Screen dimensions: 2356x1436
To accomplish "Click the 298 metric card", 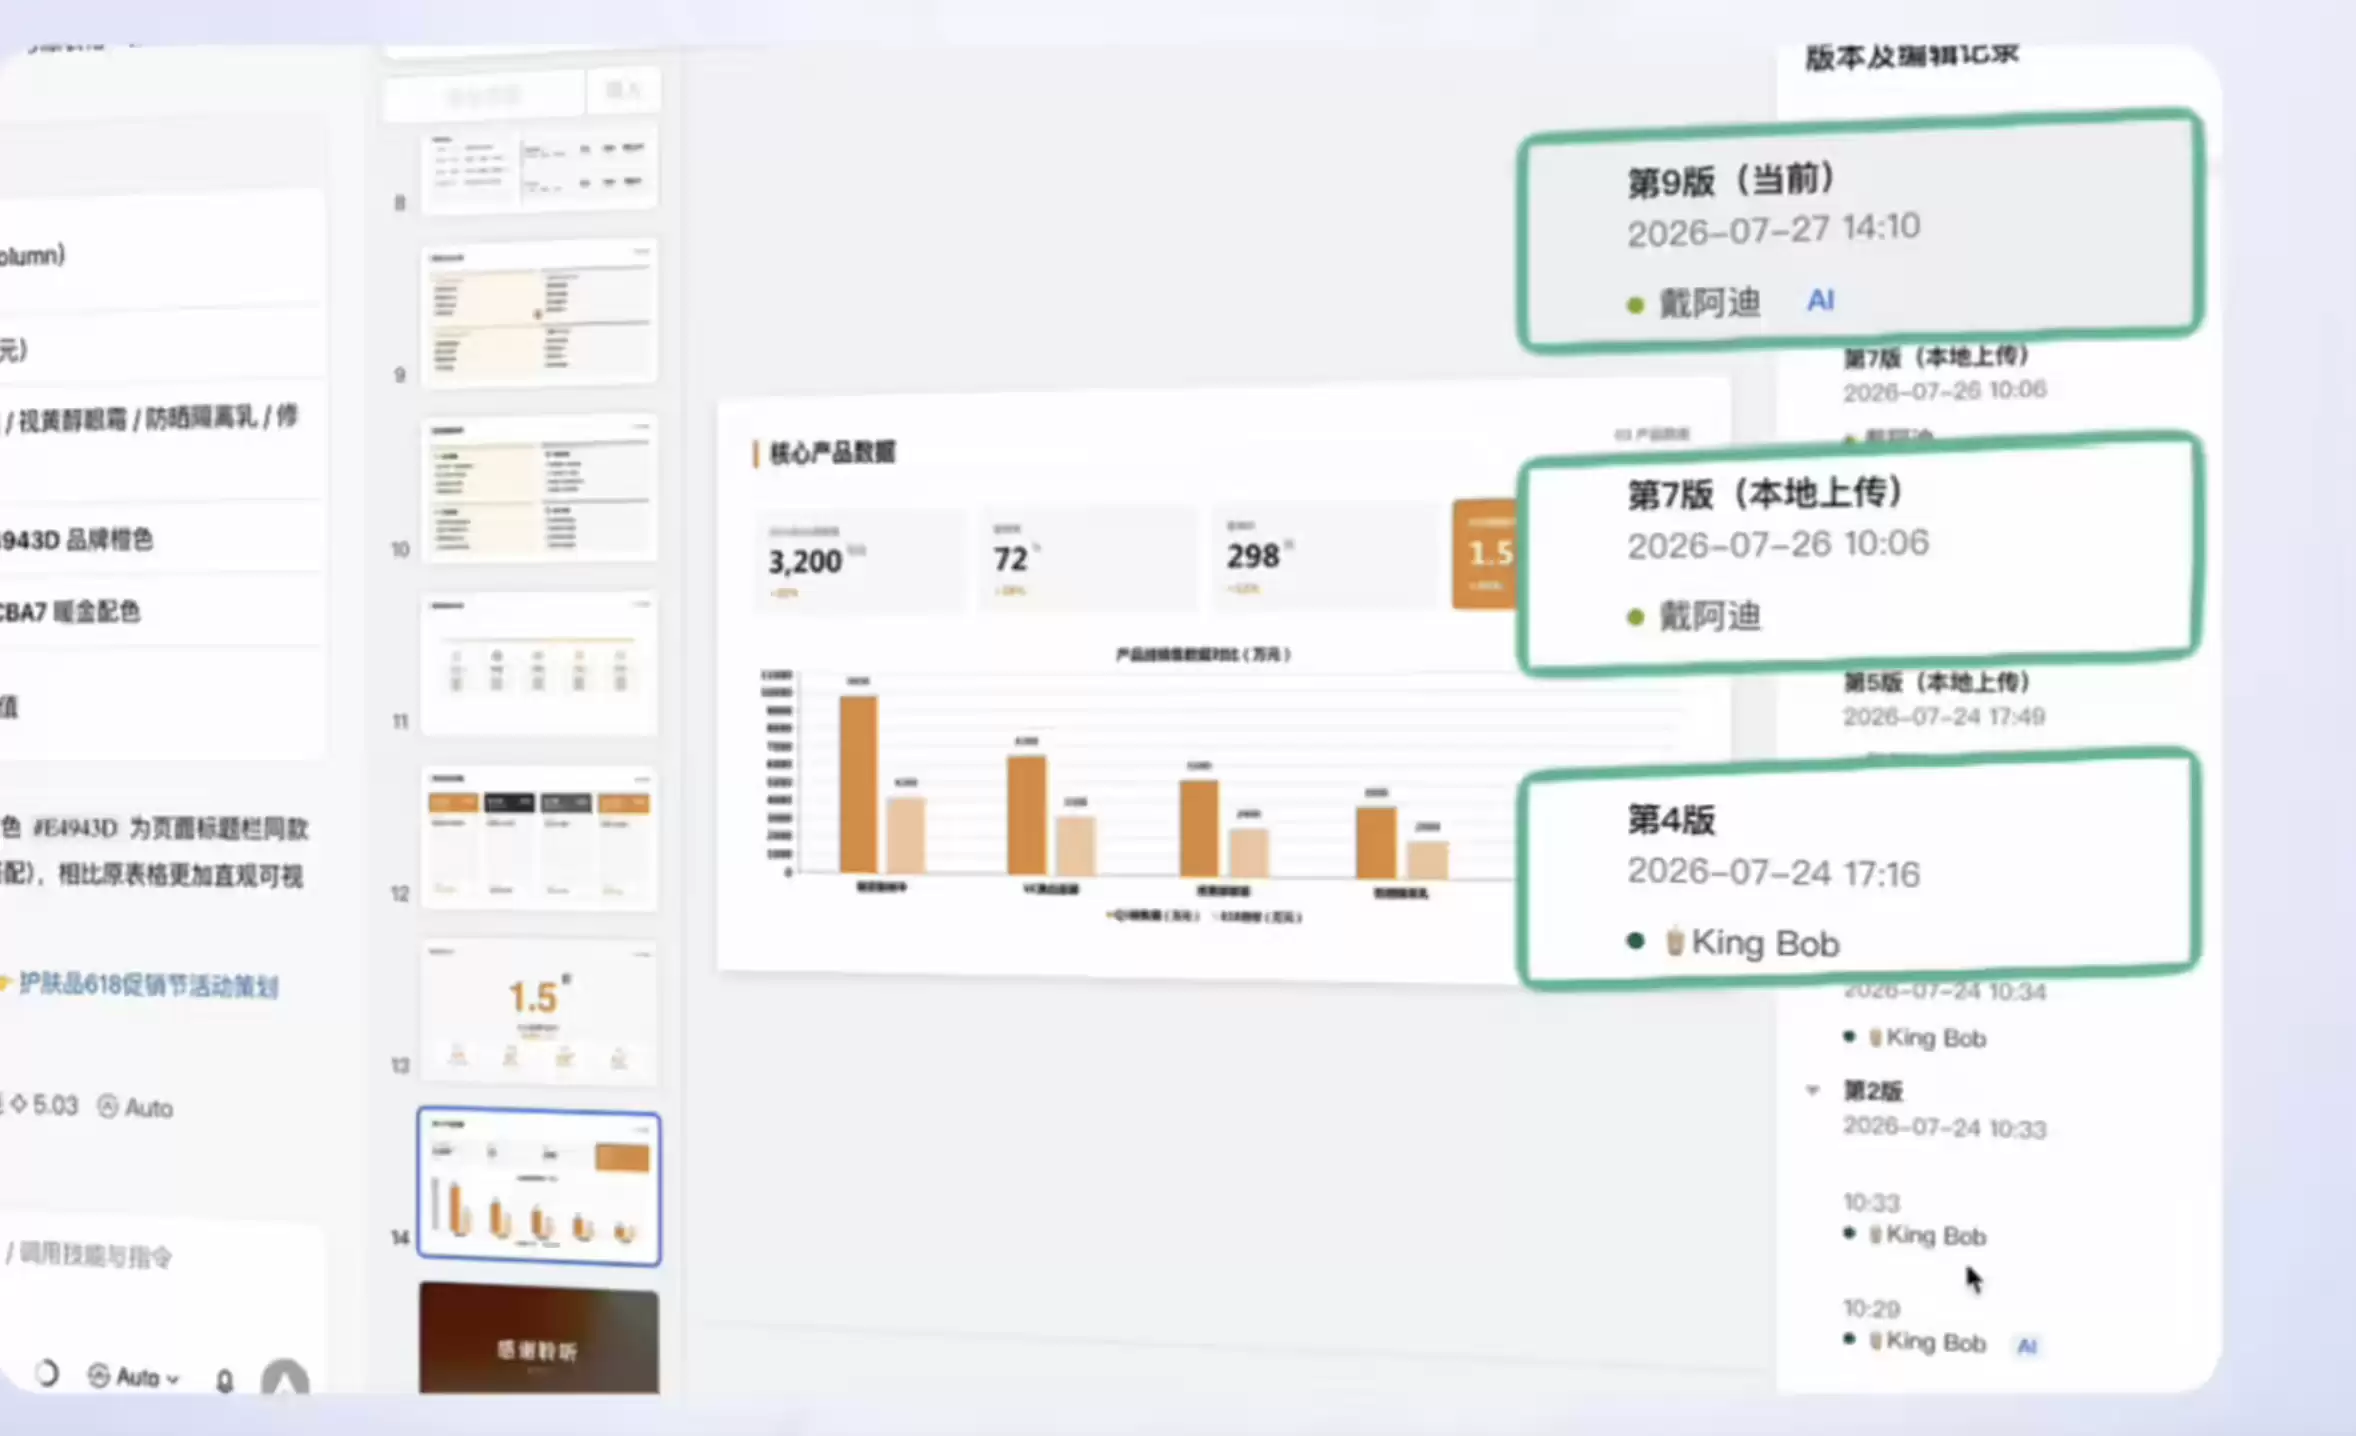I will [x=1323, y=556].
